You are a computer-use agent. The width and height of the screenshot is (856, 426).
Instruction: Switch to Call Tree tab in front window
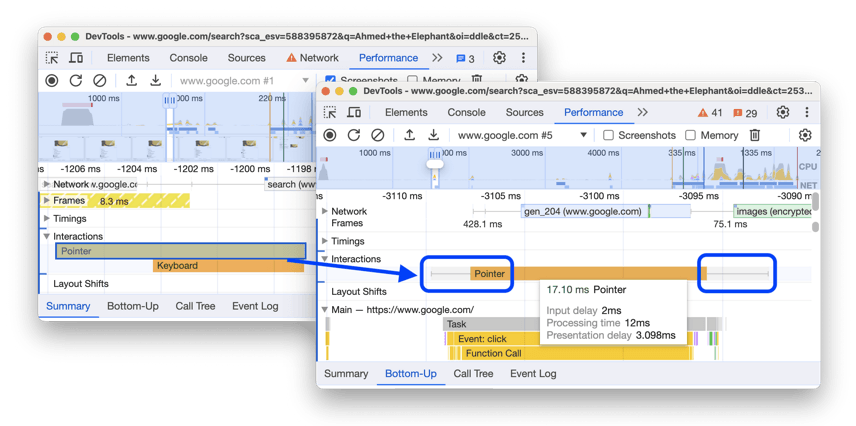[x=475, y=374]
